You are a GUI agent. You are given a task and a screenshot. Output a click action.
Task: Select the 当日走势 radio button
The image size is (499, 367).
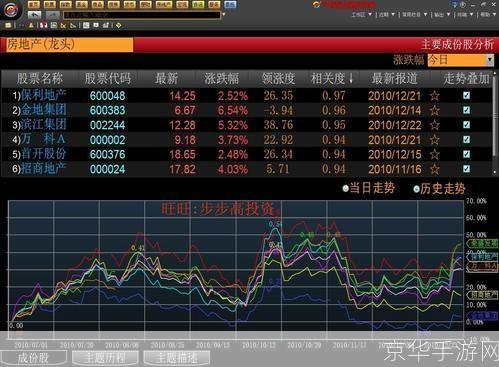point(346,189)
